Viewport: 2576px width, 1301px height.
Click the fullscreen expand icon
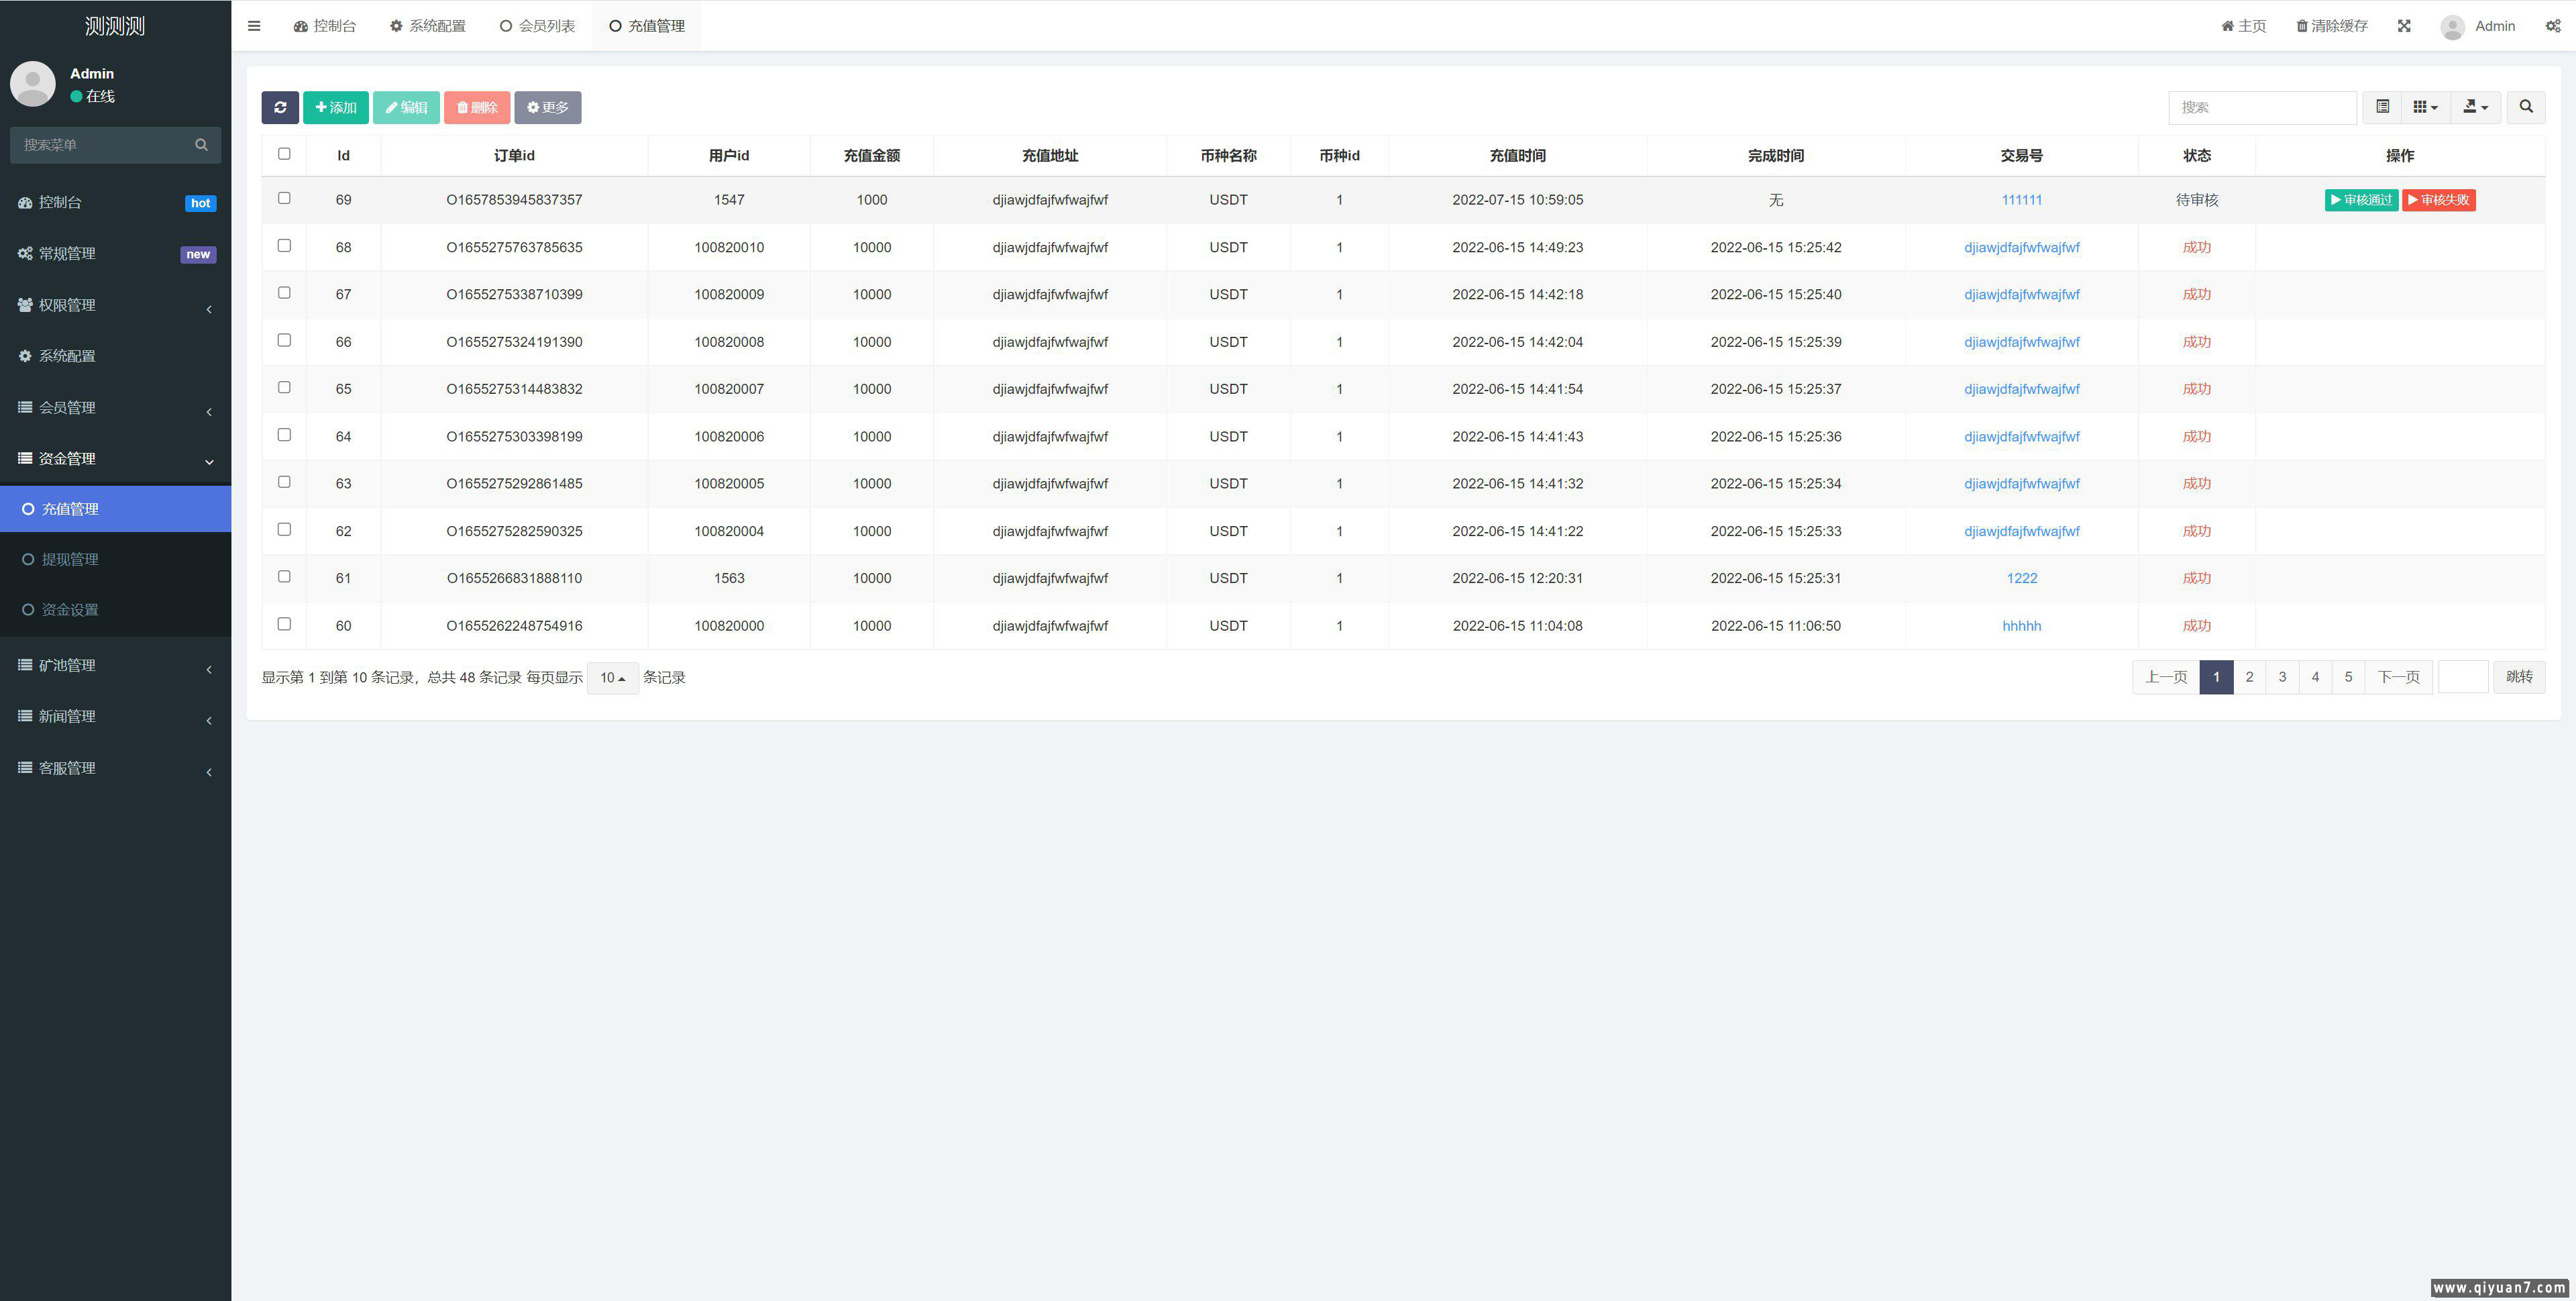pos(2404,26)
